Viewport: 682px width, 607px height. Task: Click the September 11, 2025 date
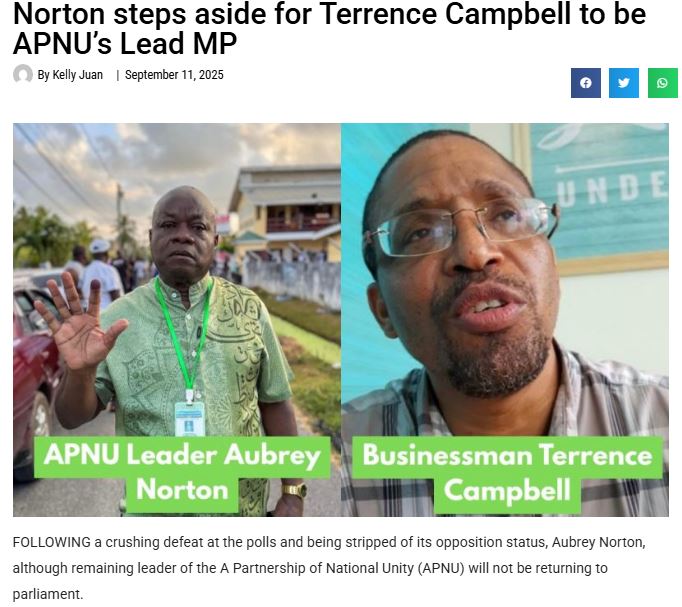point(174,75)
